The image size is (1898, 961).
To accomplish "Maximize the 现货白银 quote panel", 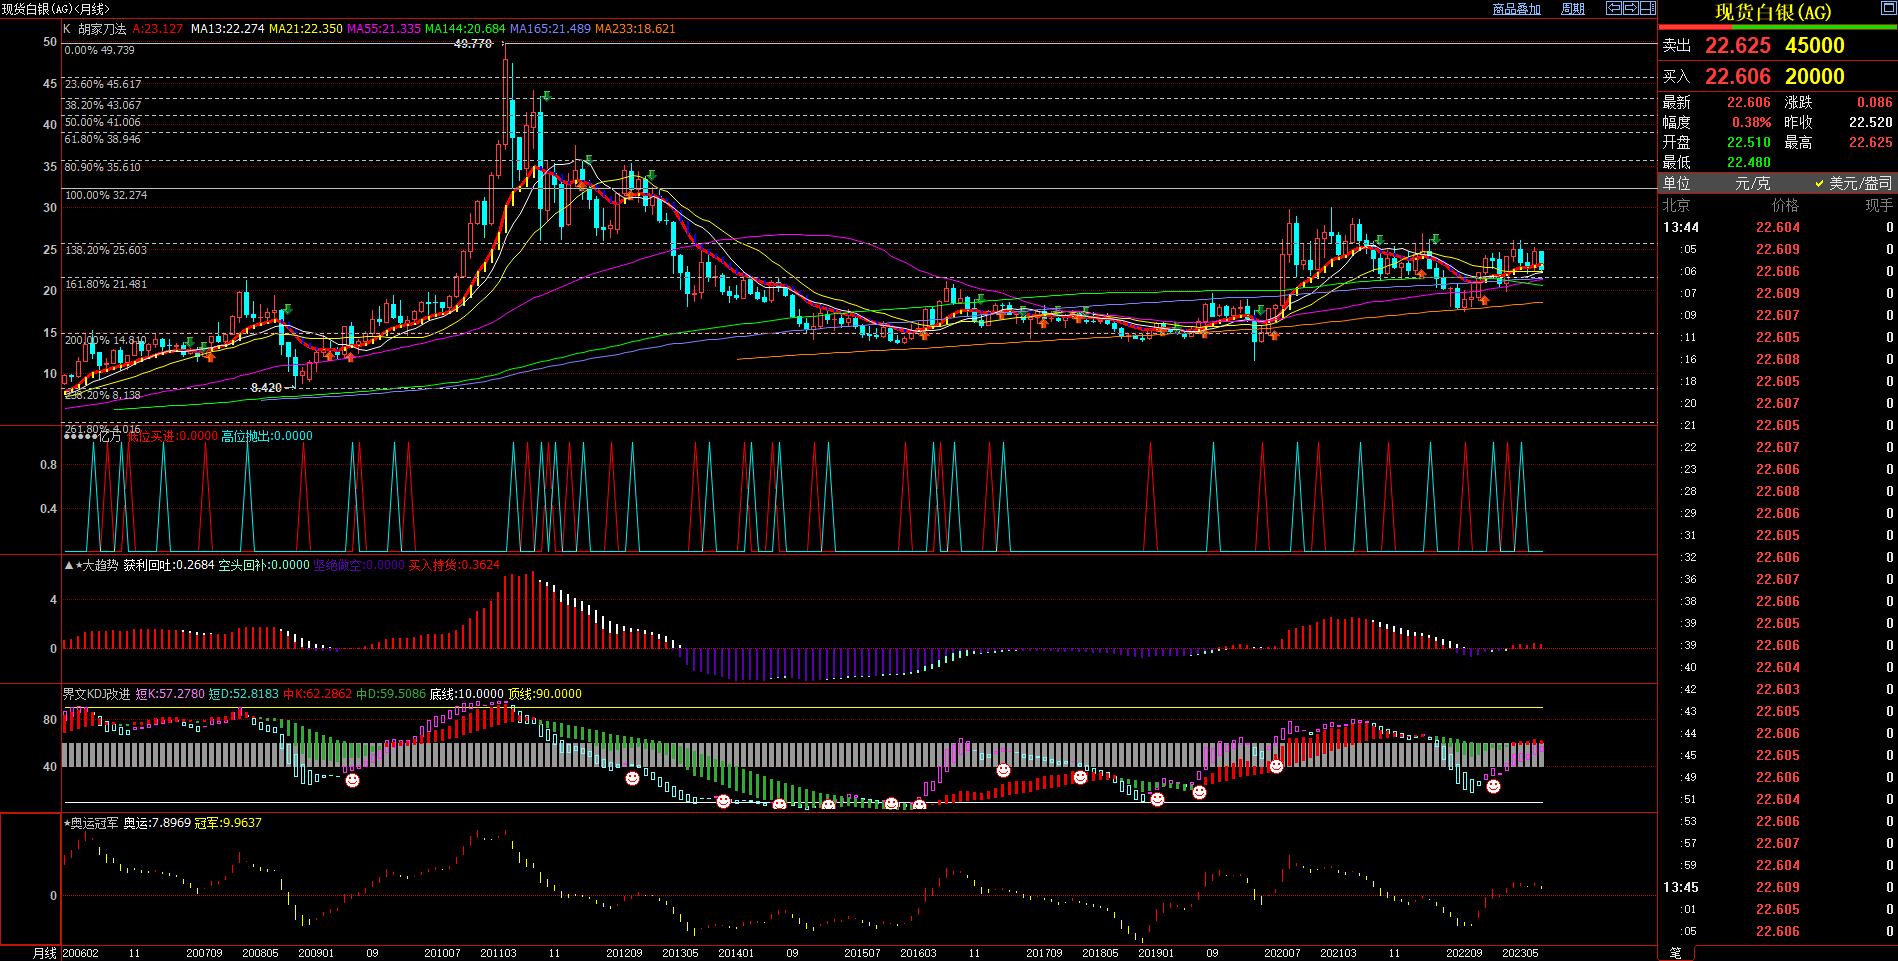I will 1888,9.
